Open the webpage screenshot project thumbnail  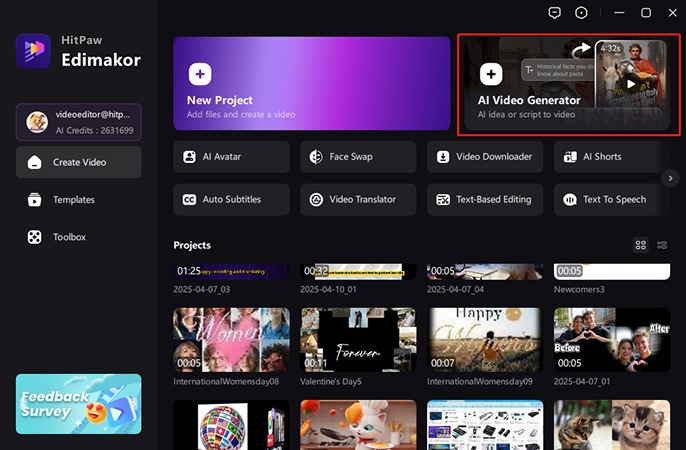tap(485, 425)
